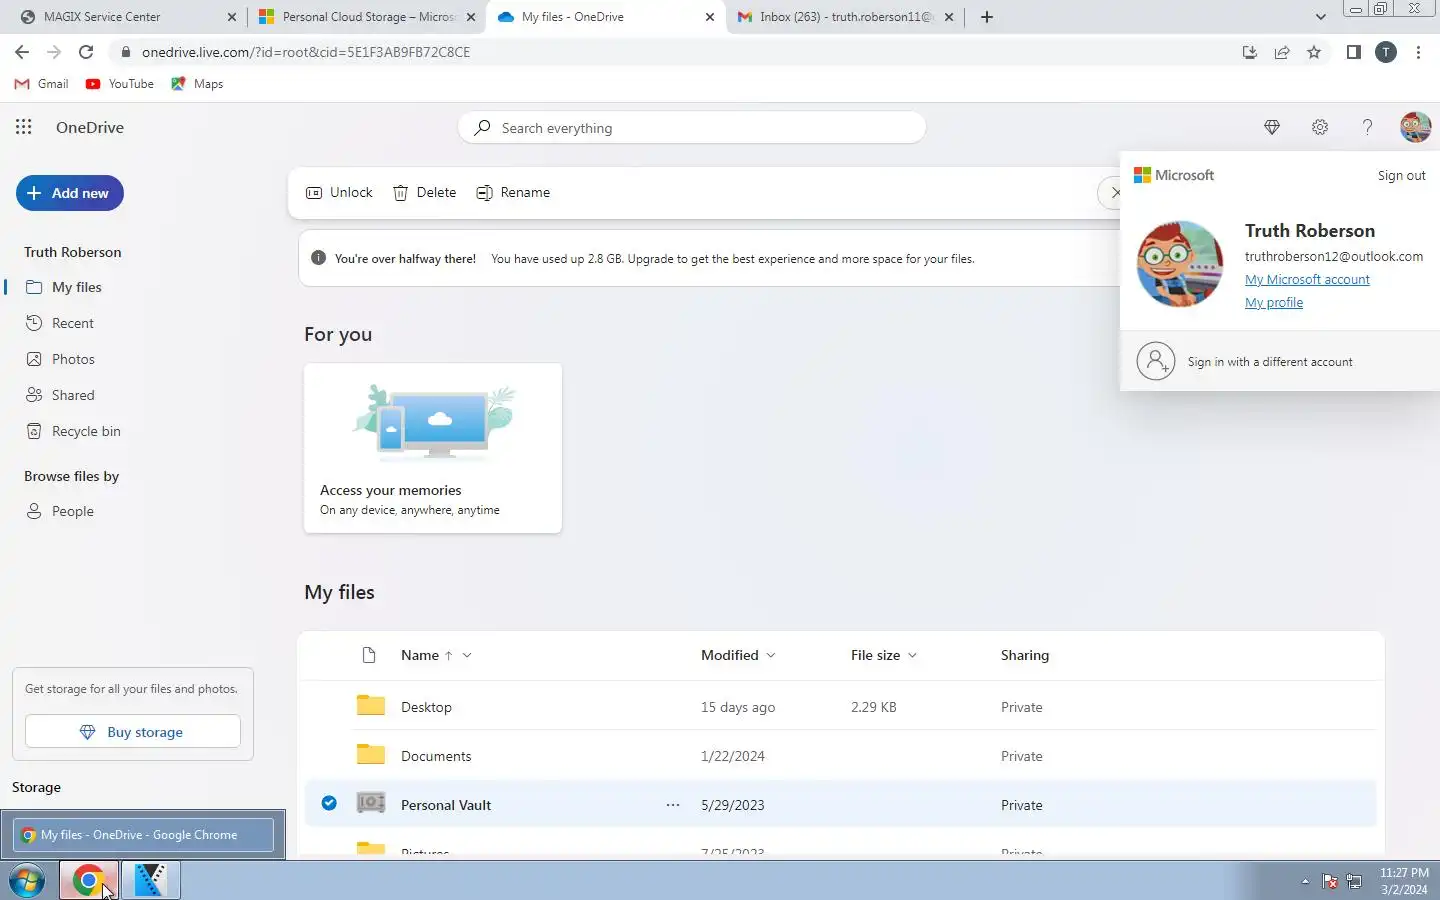Click the Desktop folder icon
1440x900 pixels.
(371, 706)
